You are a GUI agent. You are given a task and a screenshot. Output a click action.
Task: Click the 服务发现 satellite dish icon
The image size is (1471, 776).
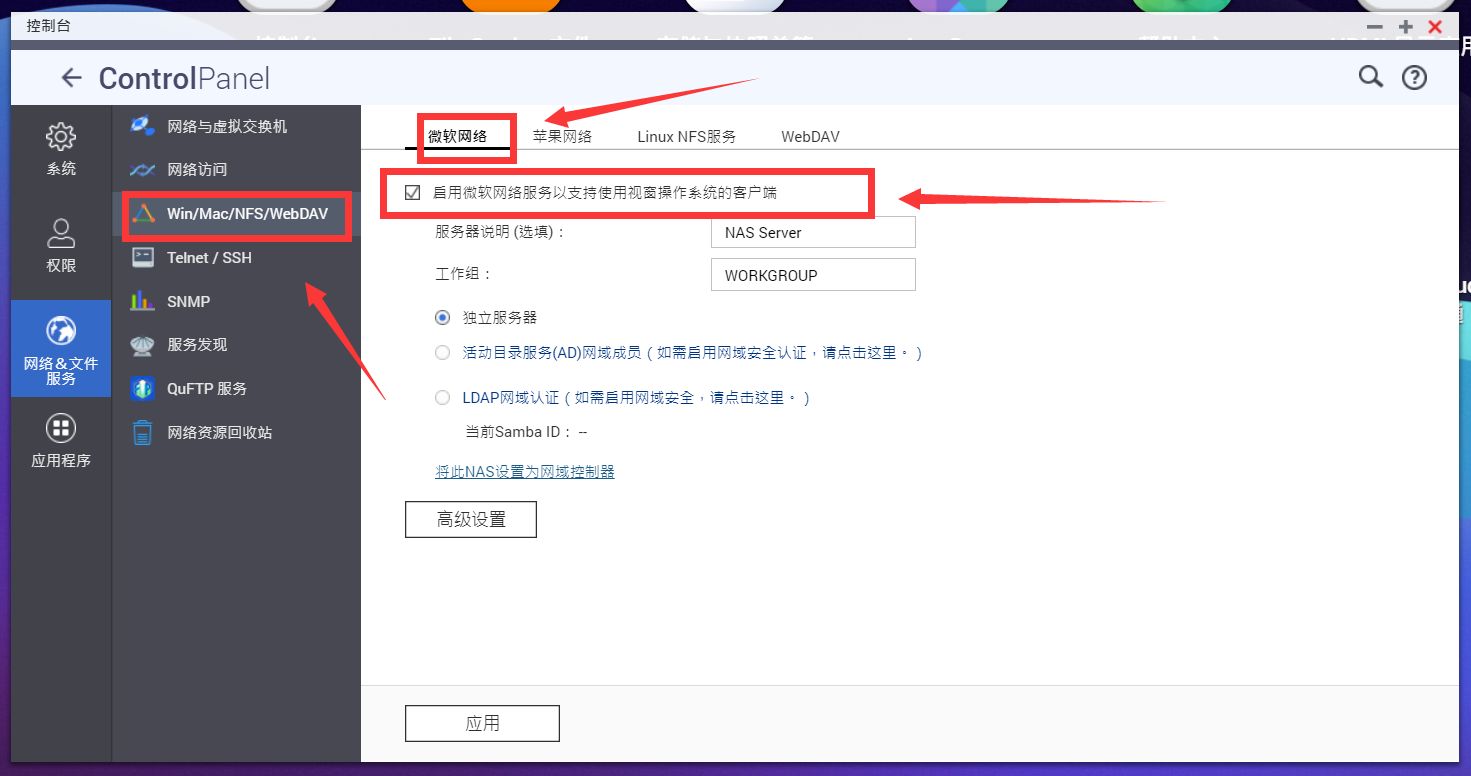click(x=143, y=345)
